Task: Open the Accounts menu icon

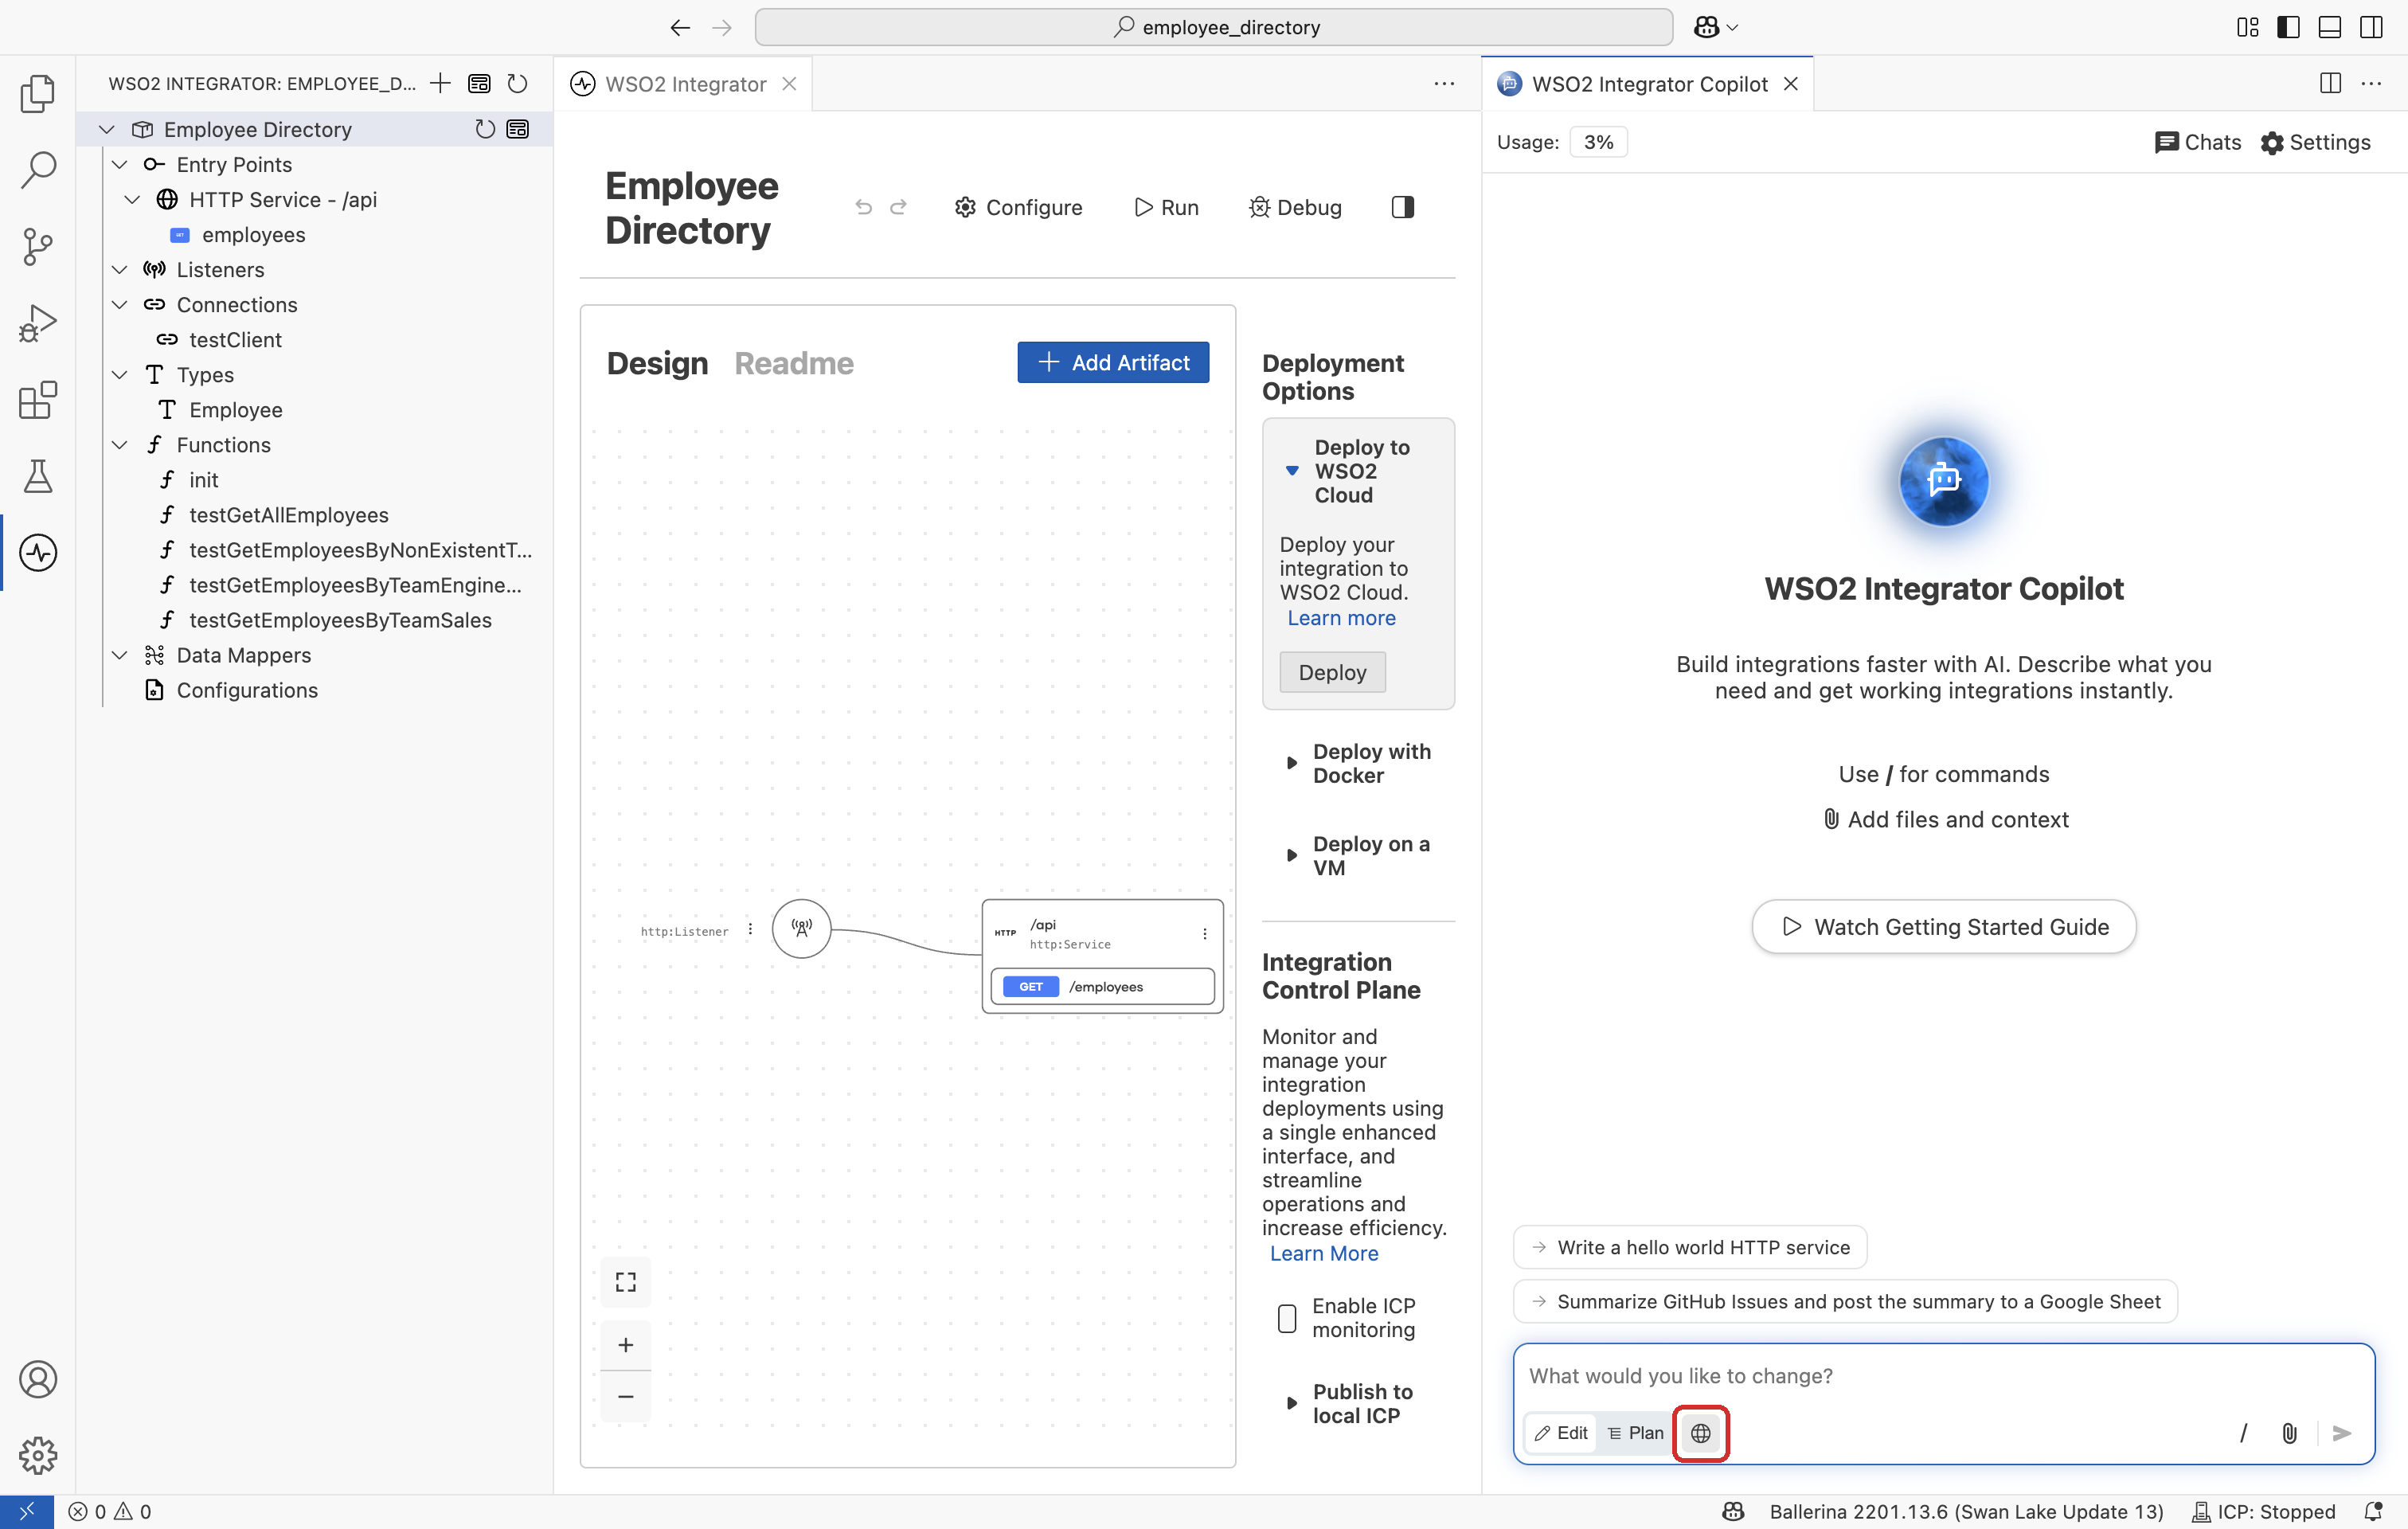Action: [x=37, y=1379]
